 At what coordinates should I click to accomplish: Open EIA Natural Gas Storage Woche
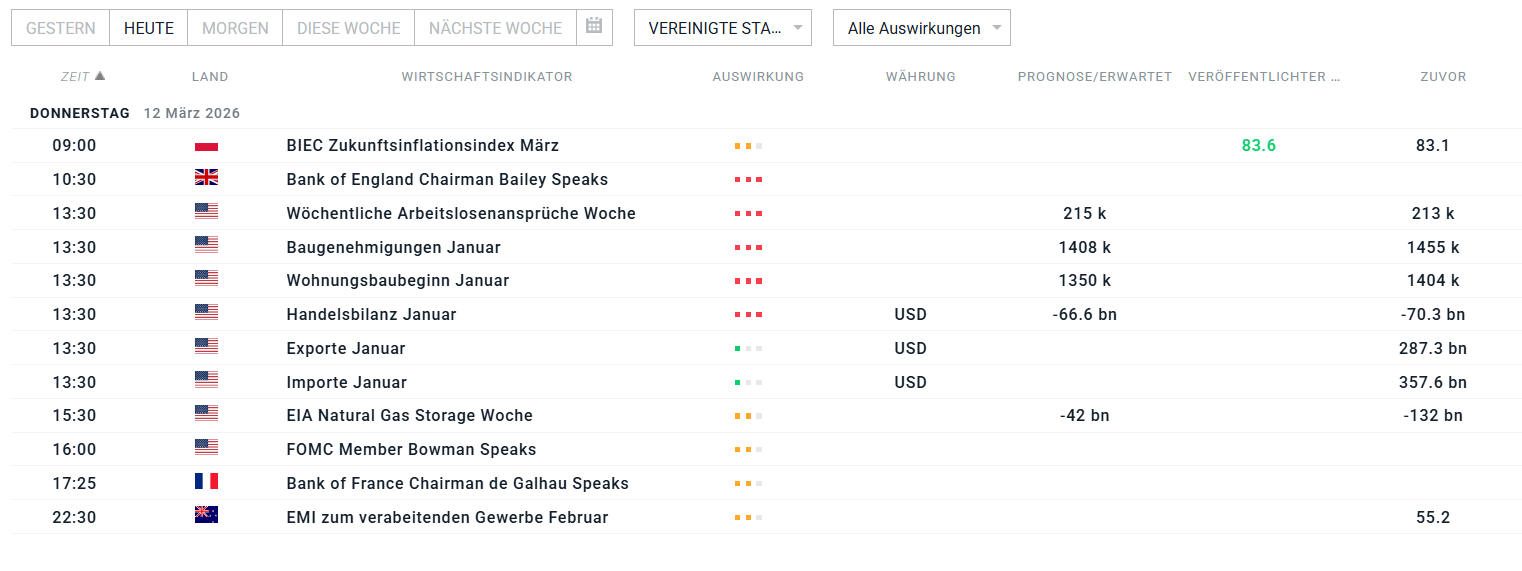pyautogui.click(x=409, y=415)
